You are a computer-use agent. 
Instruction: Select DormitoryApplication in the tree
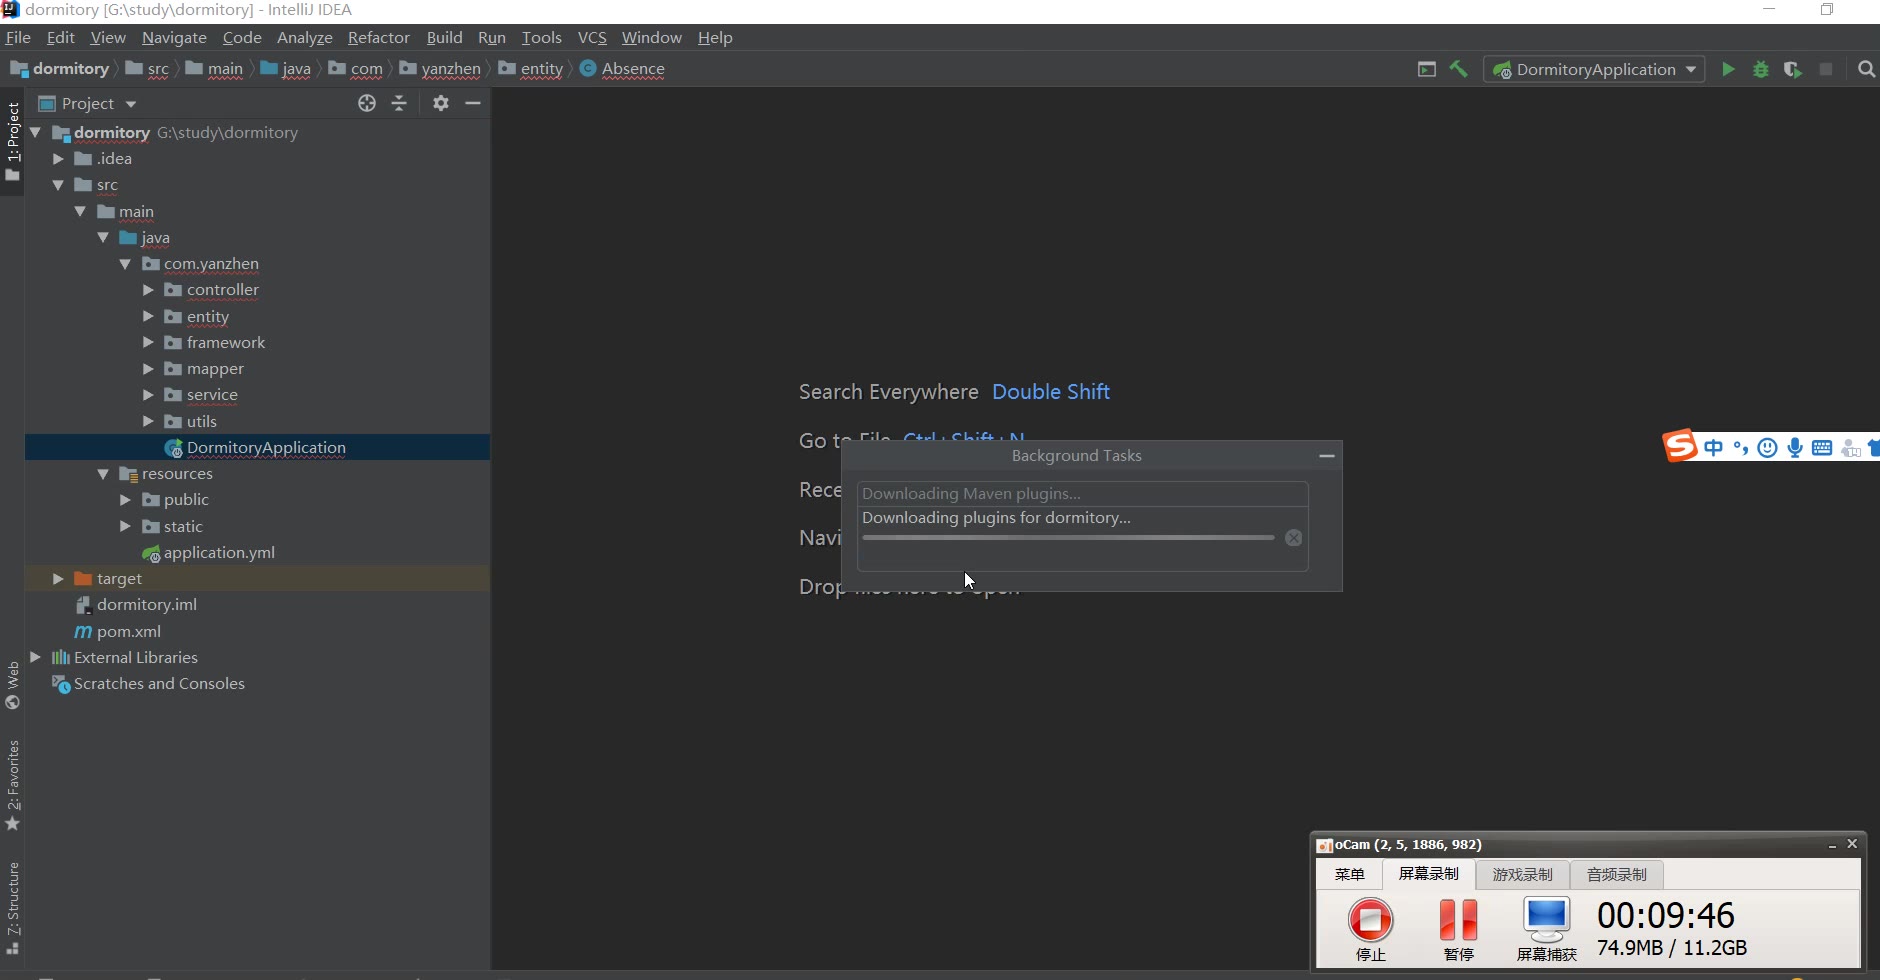[x=257, y=448]
